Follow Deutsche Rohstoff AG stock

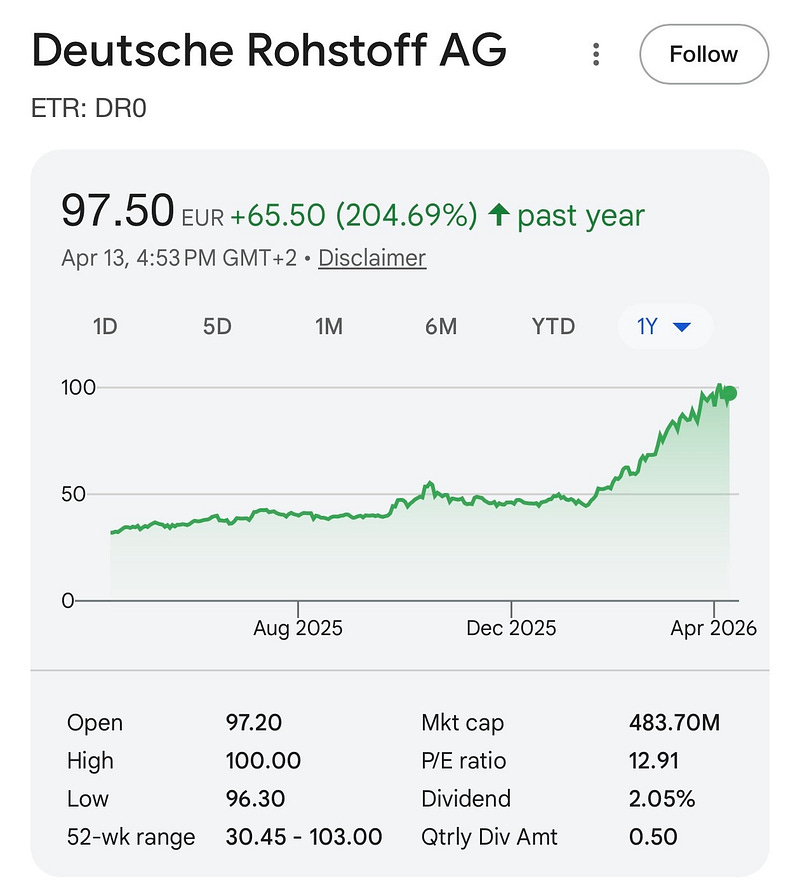coord(704,54)
